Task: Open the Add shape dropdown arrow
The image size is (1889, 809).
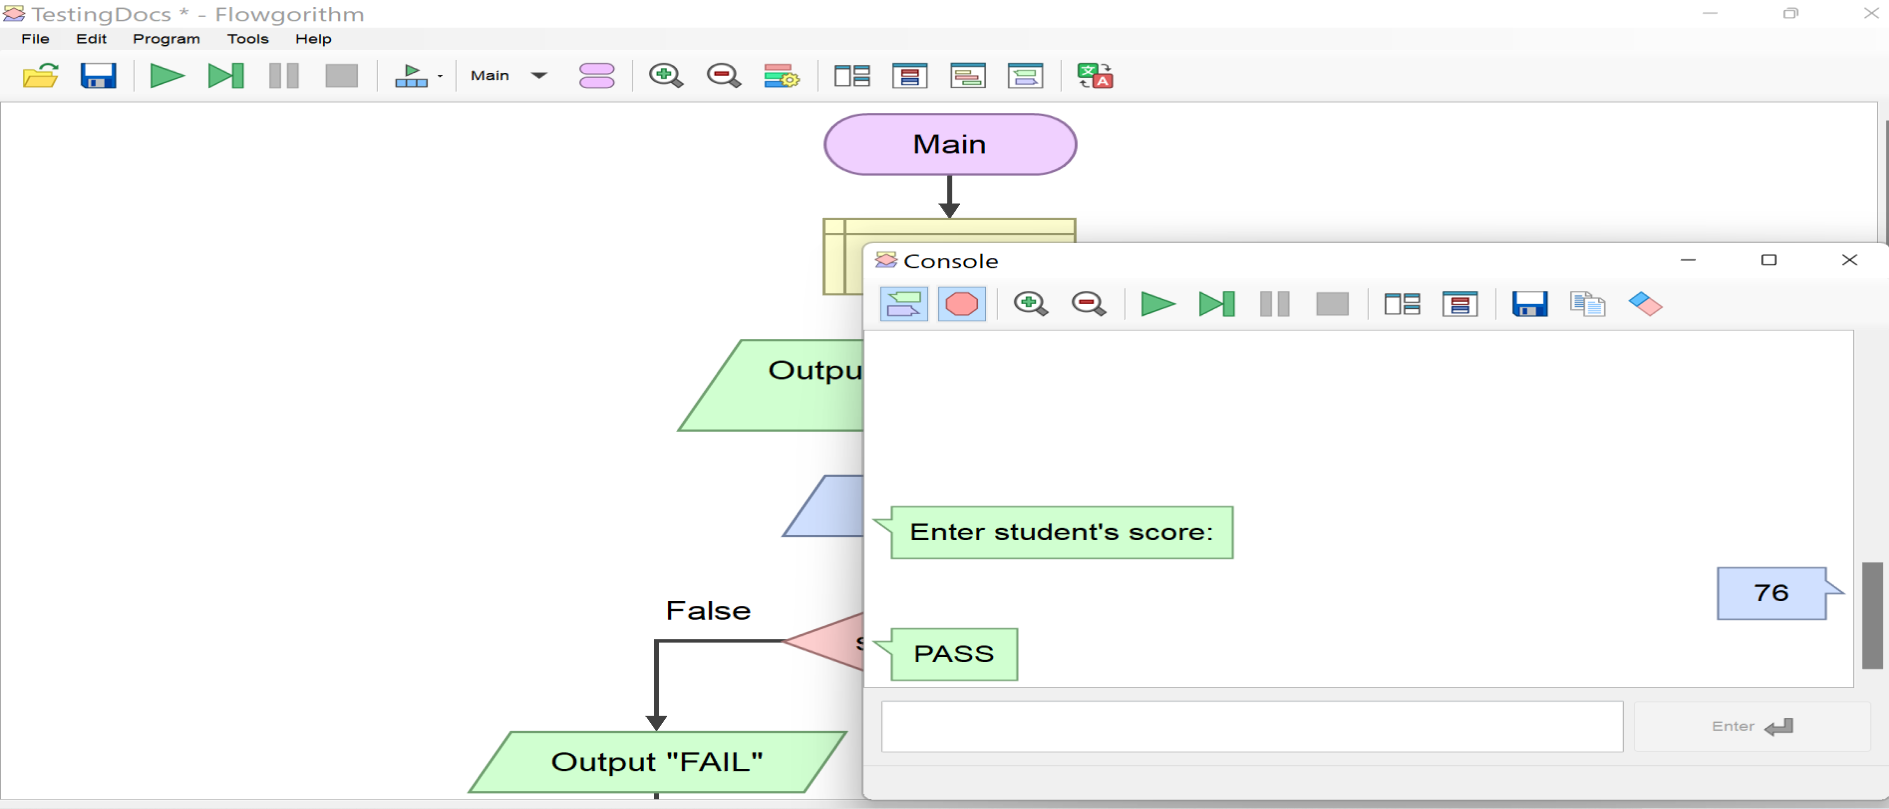Action: (440, 76)
